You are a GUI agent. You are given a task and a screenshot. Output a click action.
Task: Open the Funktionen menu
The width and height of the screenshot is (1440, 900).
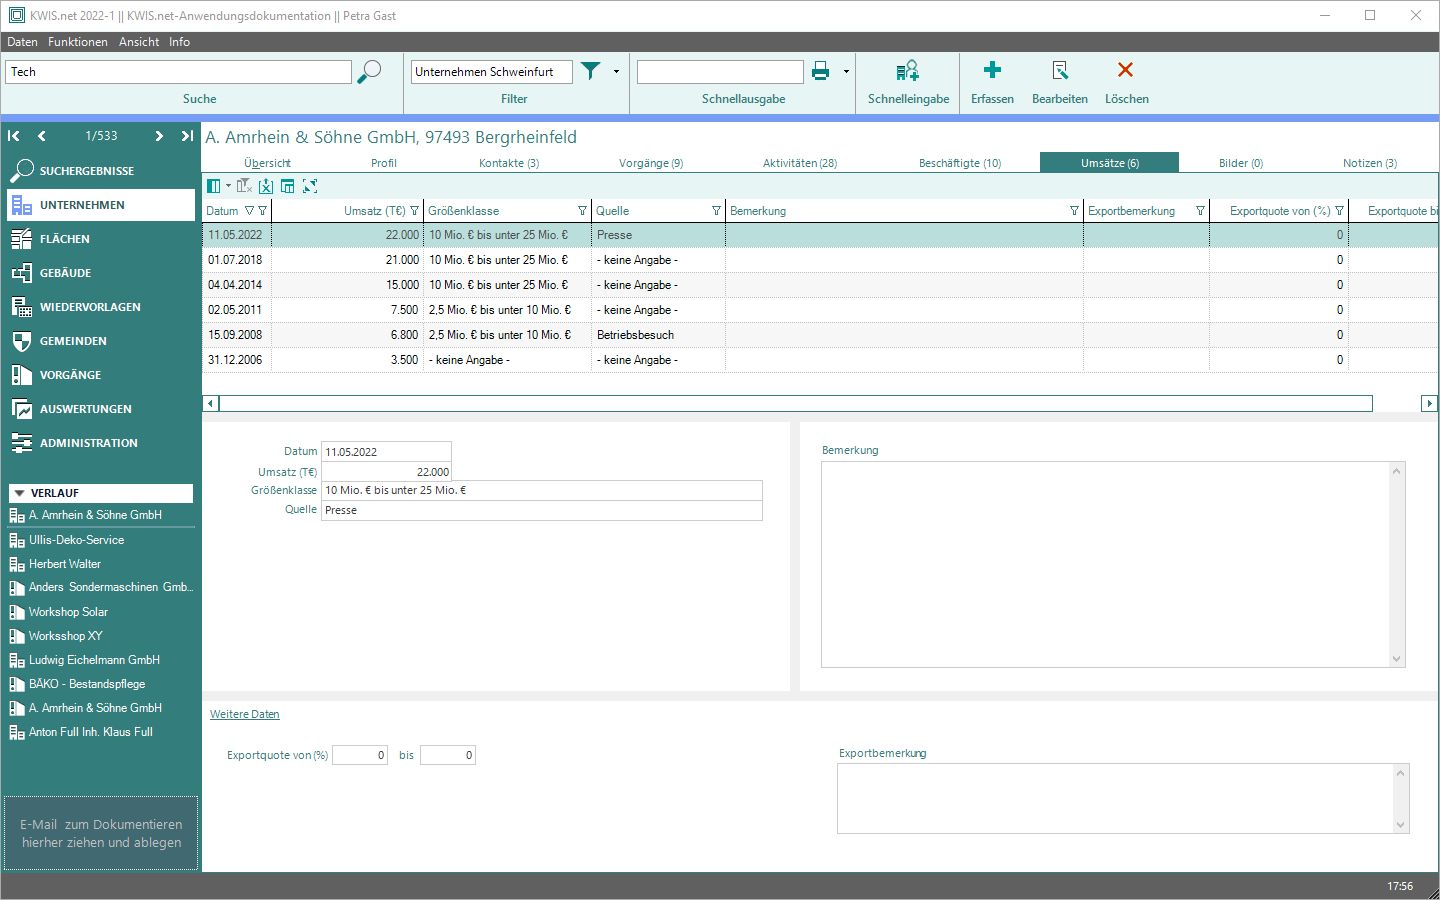coord(78,42)
